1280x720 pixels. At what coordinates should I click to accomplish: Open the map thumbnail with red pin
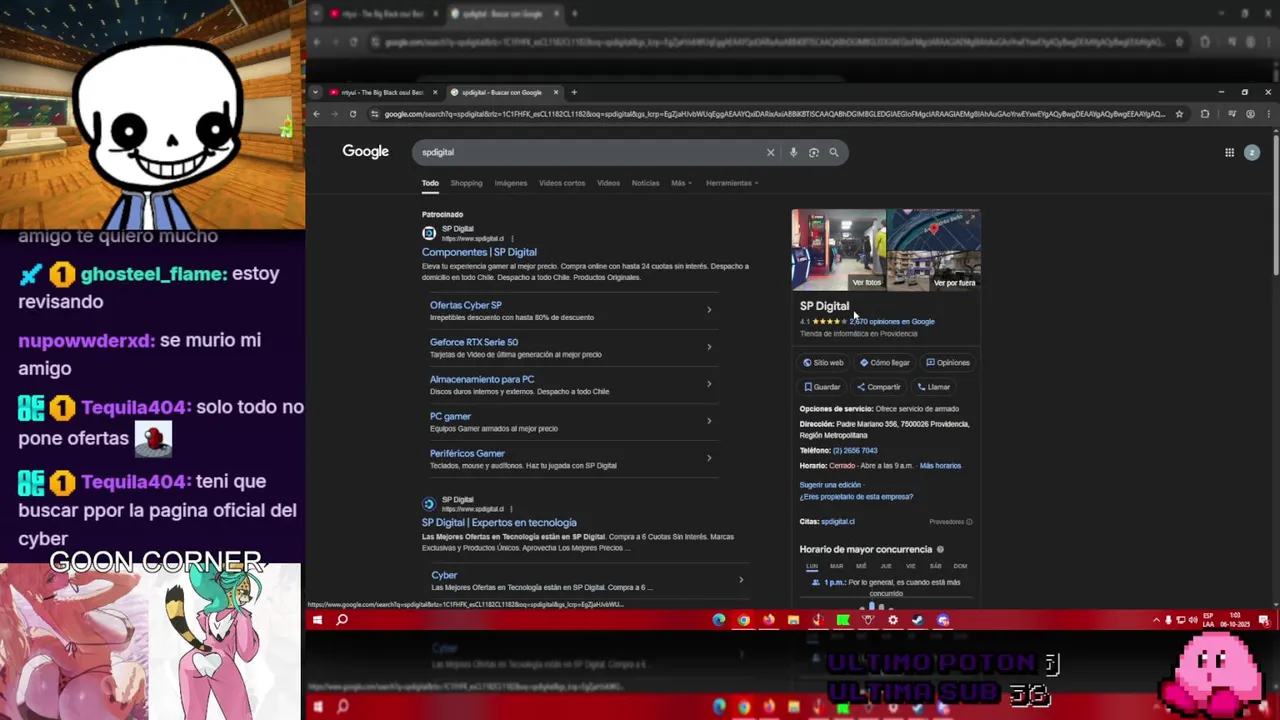point(933,228)
